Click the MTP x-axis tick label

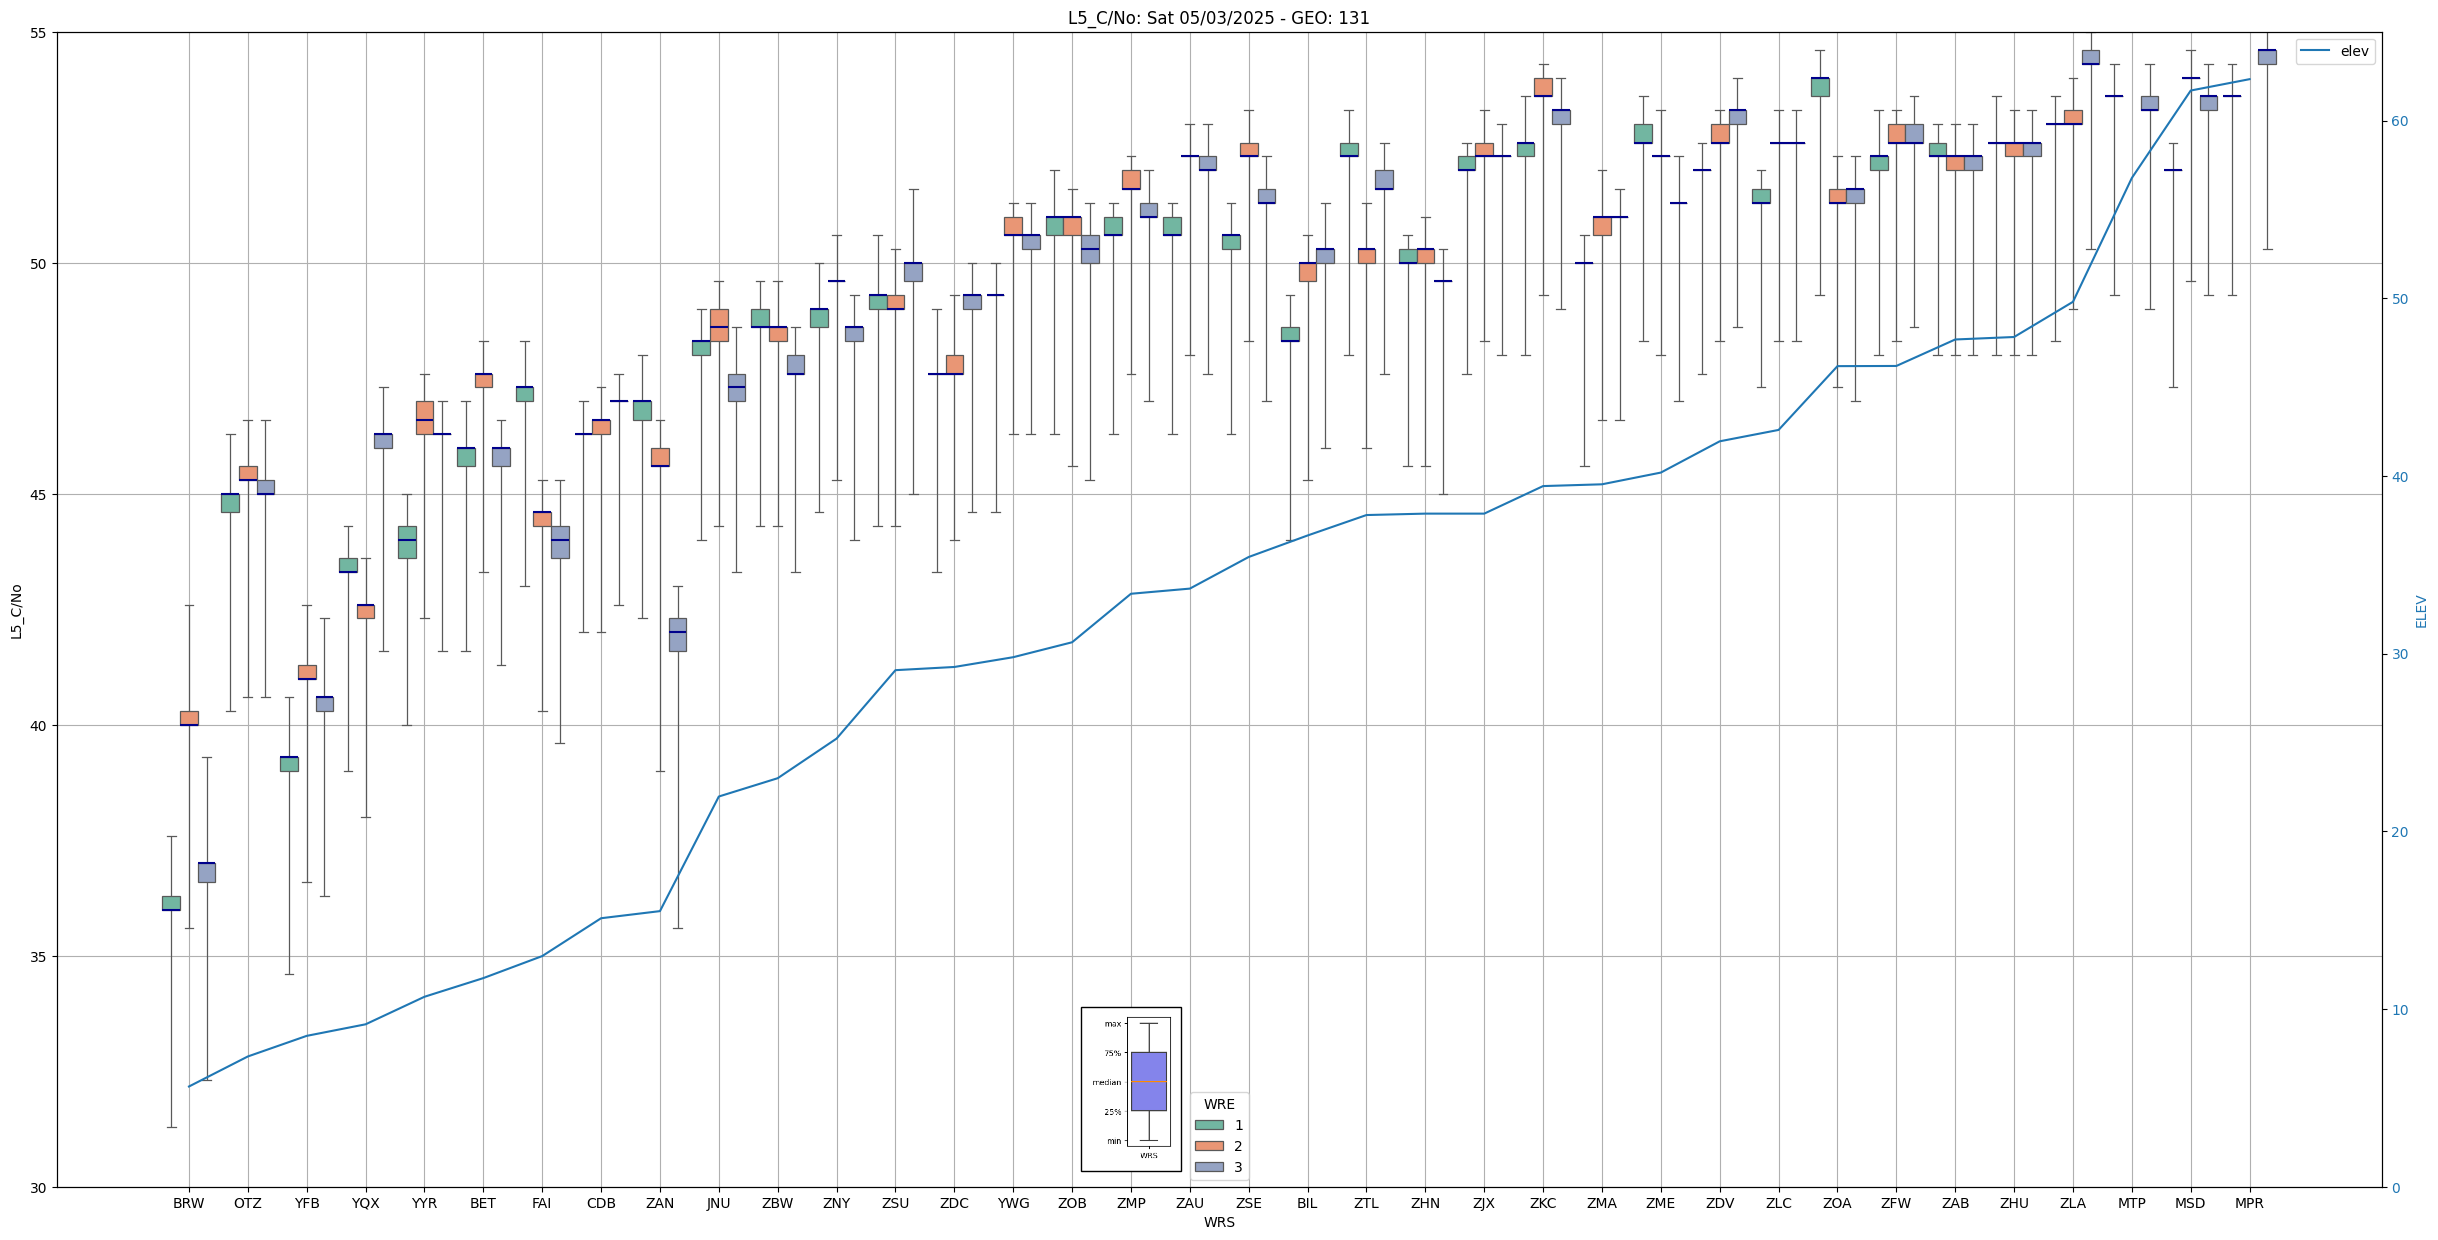coord(2131,1203)
